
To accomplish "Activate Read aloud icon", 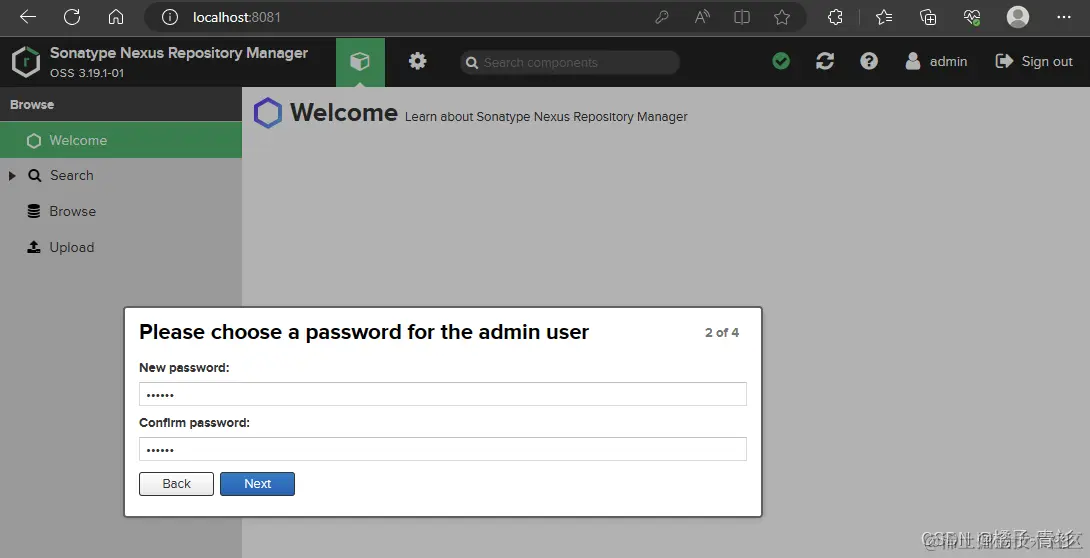I will point(702,17).
